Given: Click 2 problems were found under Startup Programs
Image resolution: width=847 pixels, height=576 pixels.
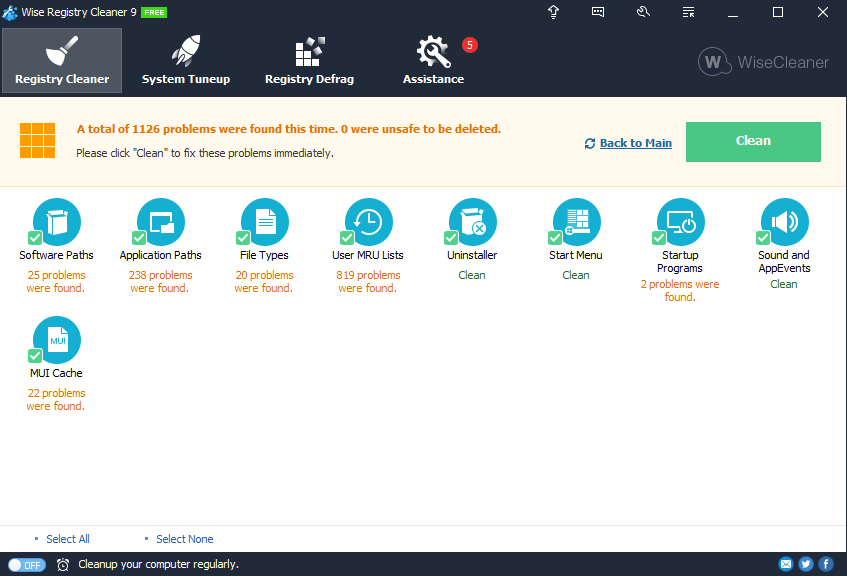Looking at the screenshot, I should (x=680, y=291).
